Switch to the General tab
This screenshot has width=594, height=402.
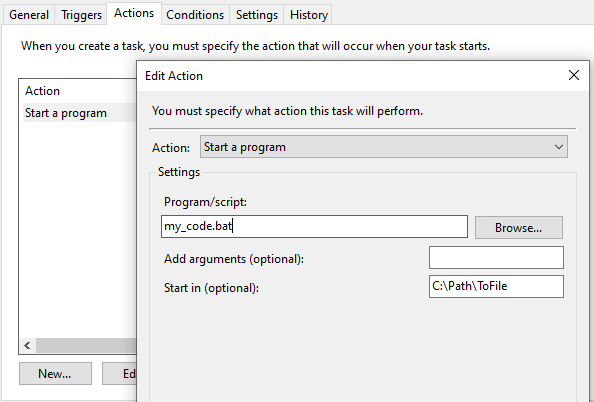pyautogui.click(x=29, y=15)
